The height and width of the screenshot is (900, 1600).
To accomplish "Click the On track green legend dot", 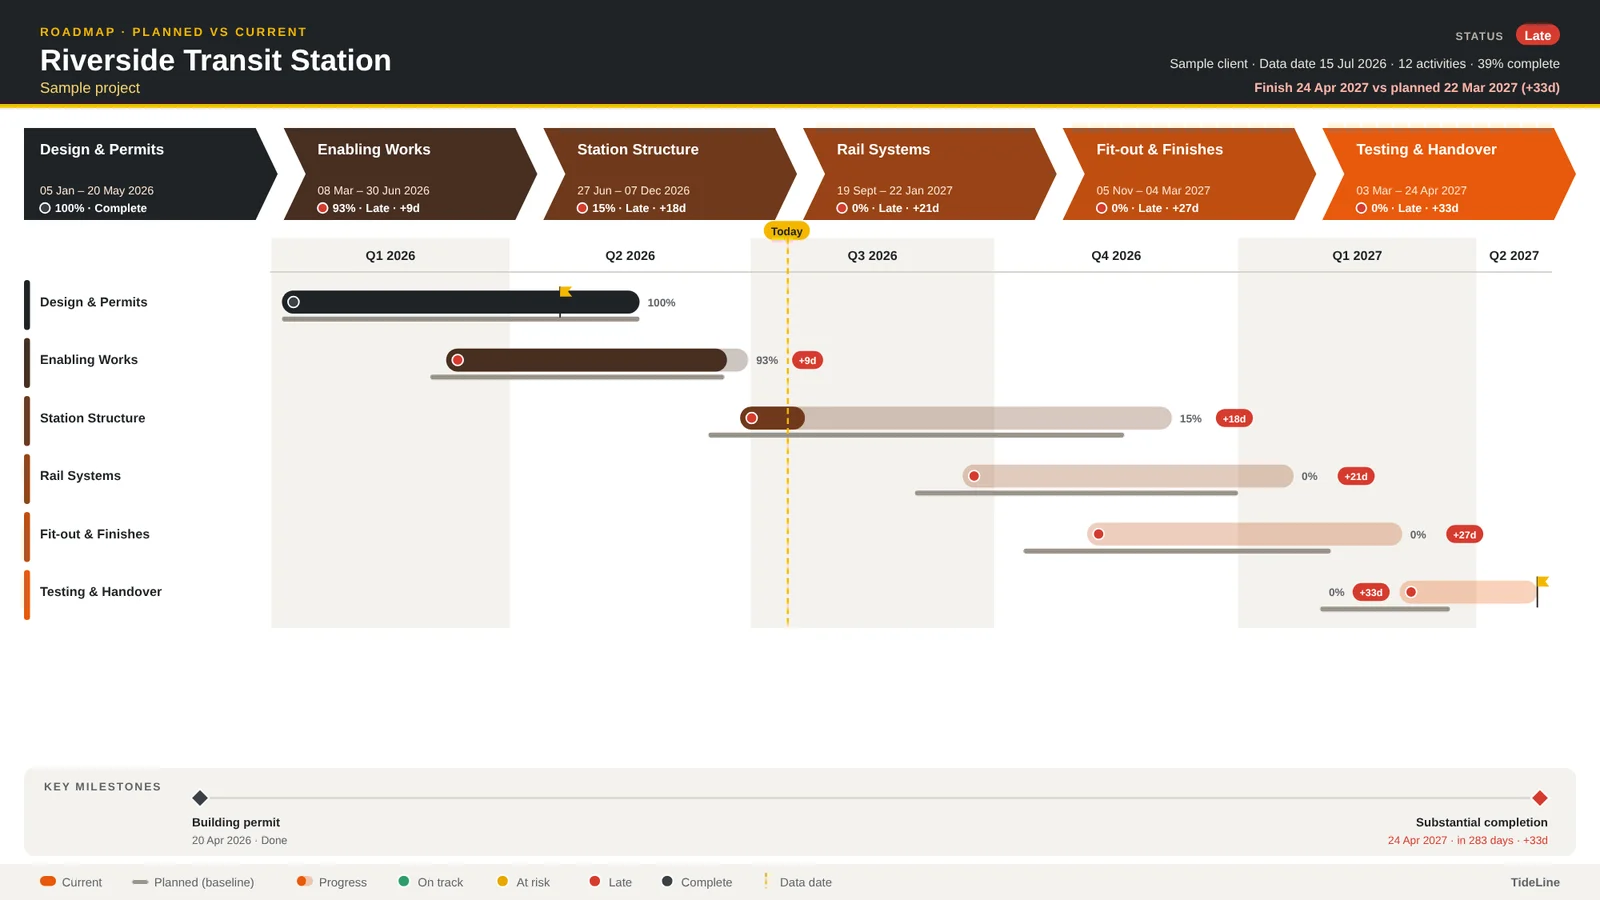I will 404,881.
